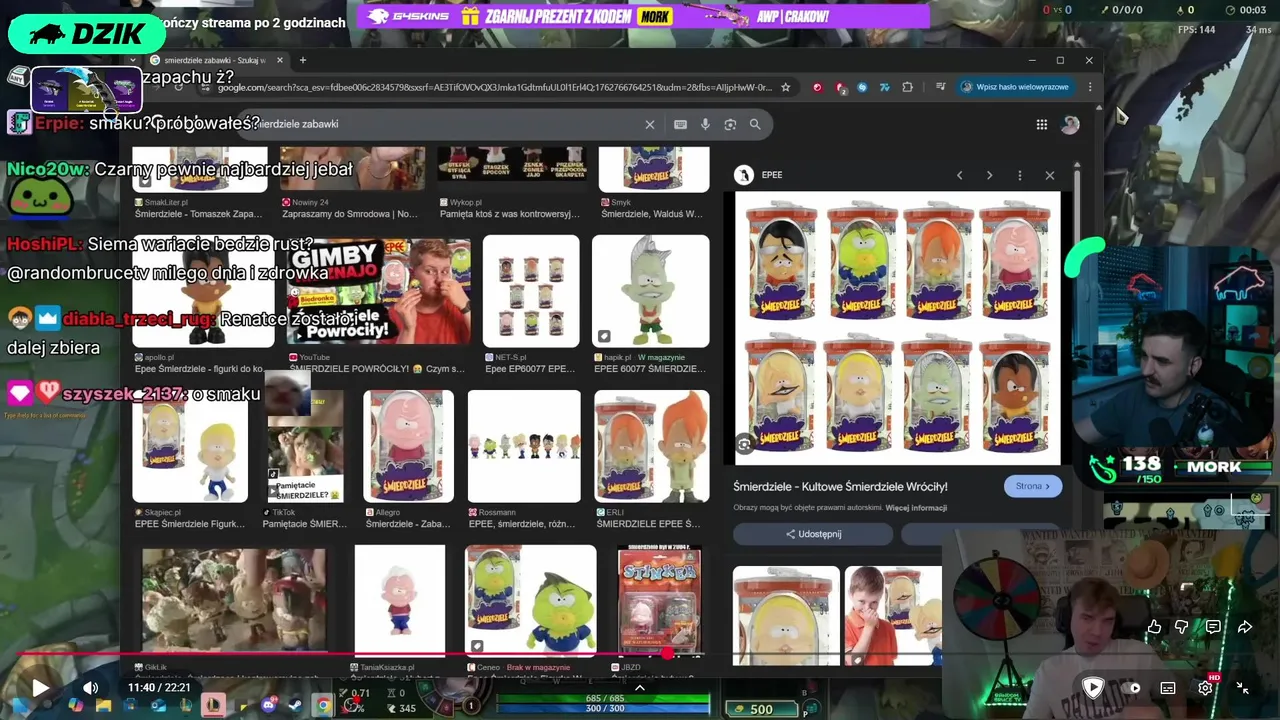Viewport: 1280px width, 720px height.
Task: Open the Chrome three-dot menu
Action: click(1089, 87)
